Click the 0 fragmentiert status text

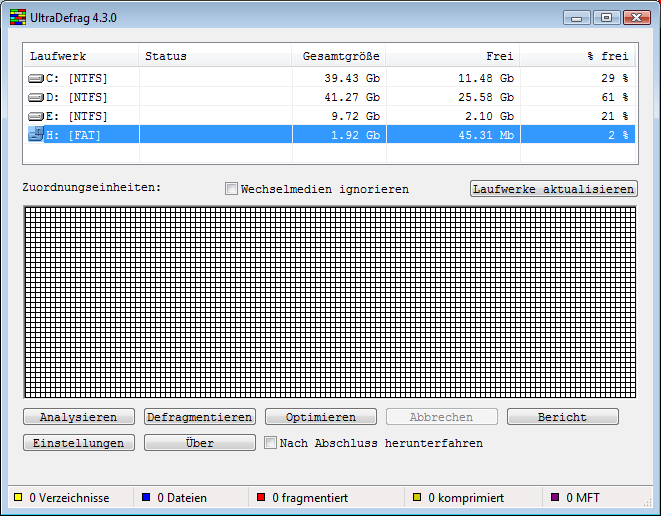(310, 498)
